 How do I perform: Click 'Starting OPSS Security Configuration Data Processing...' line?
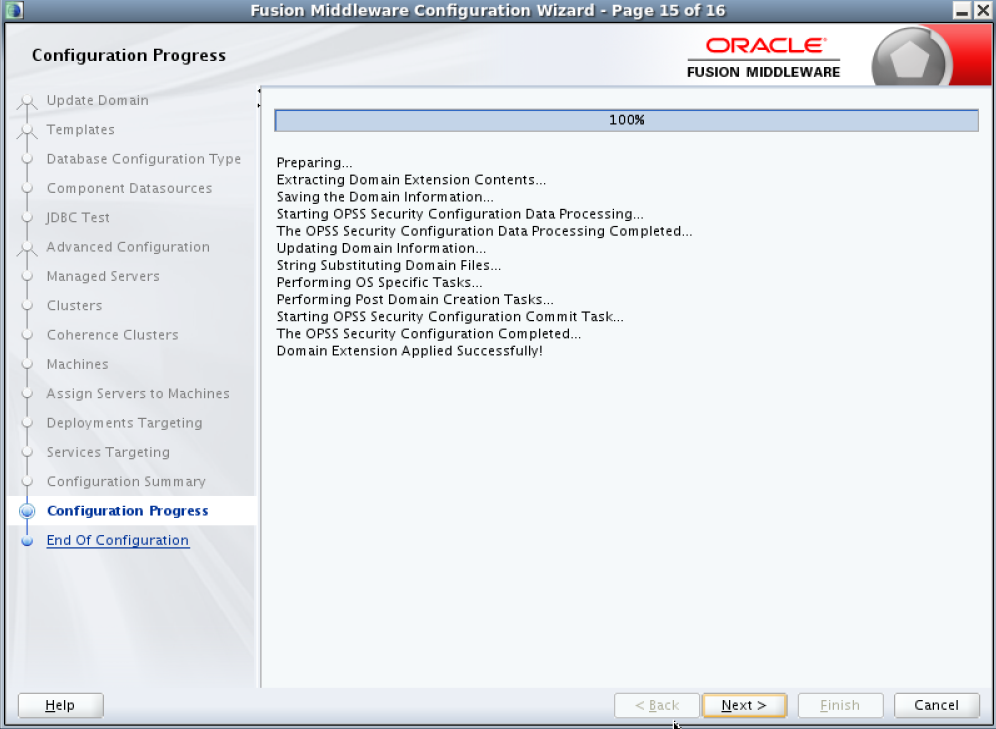click(x=459, y=214)
